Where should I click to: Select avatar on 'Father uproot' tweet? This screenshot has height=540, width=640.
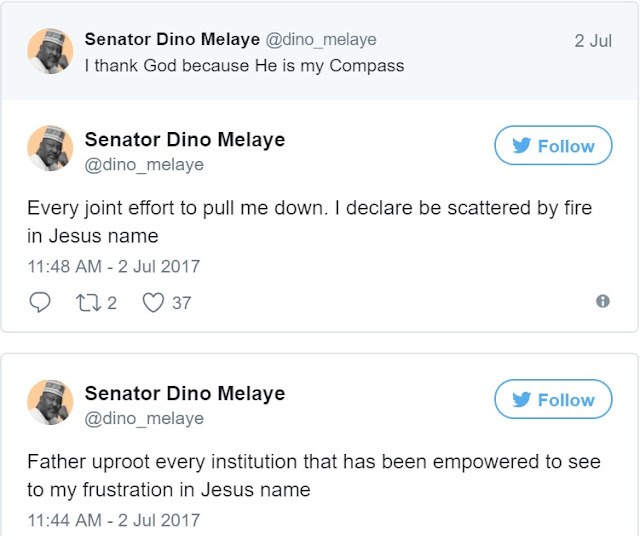(49, 402)
